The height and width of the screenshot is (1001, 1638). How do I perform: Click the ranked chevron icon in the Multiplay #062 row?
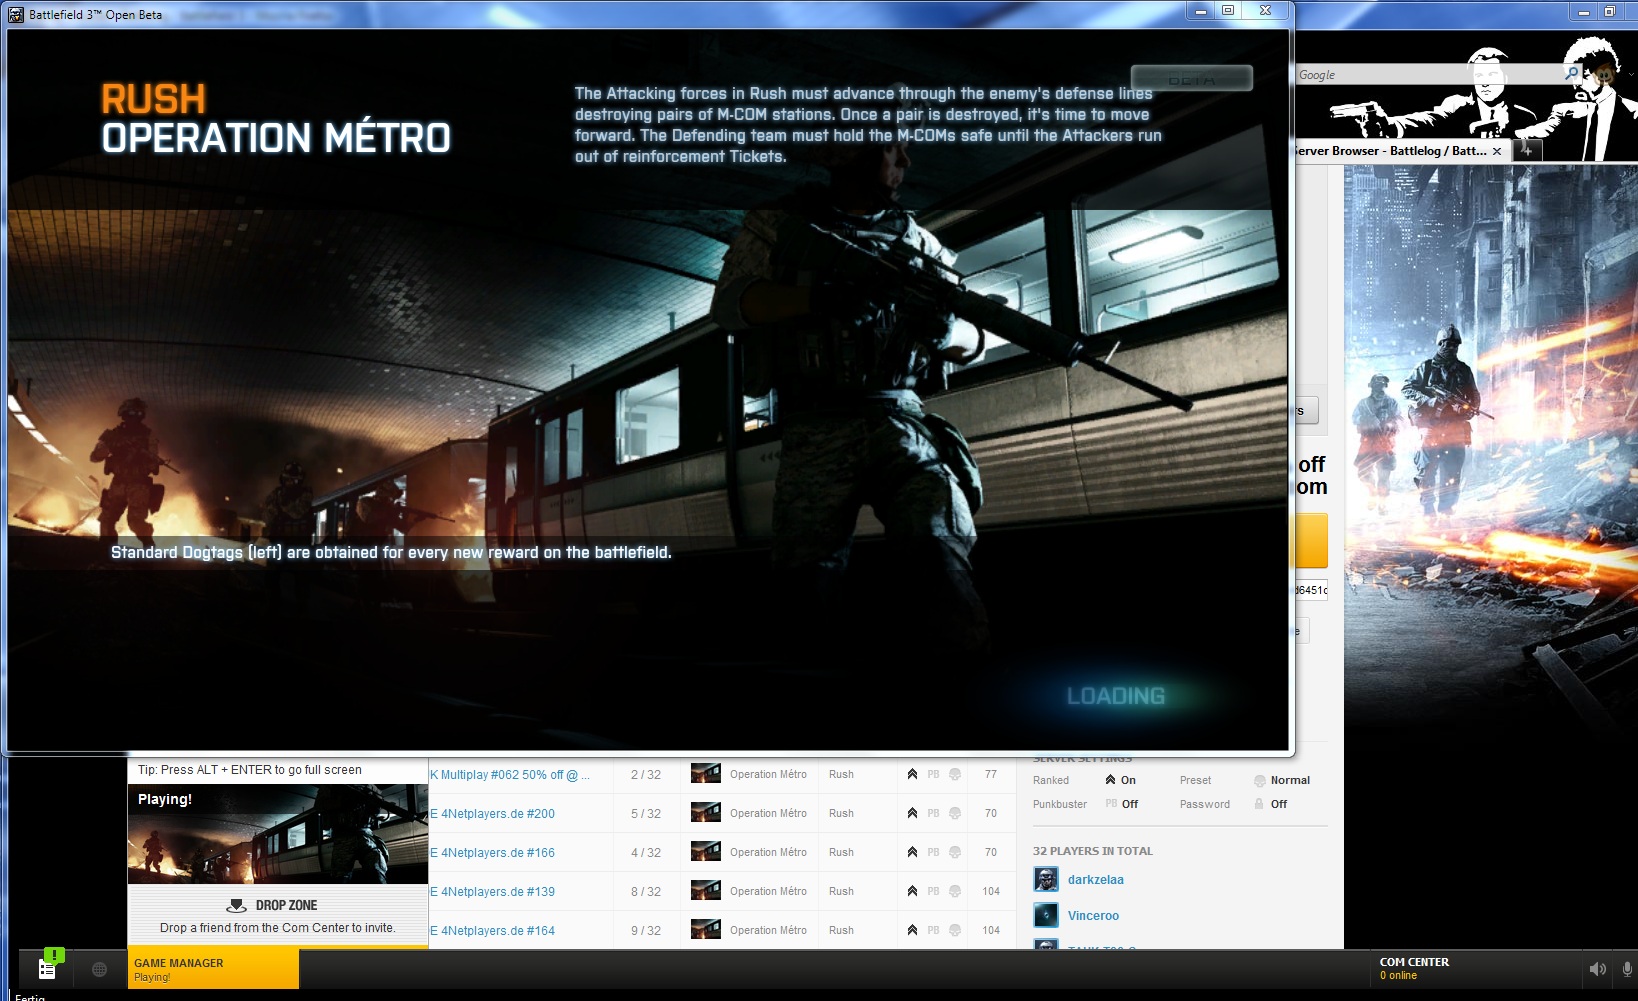pos(912,774)
